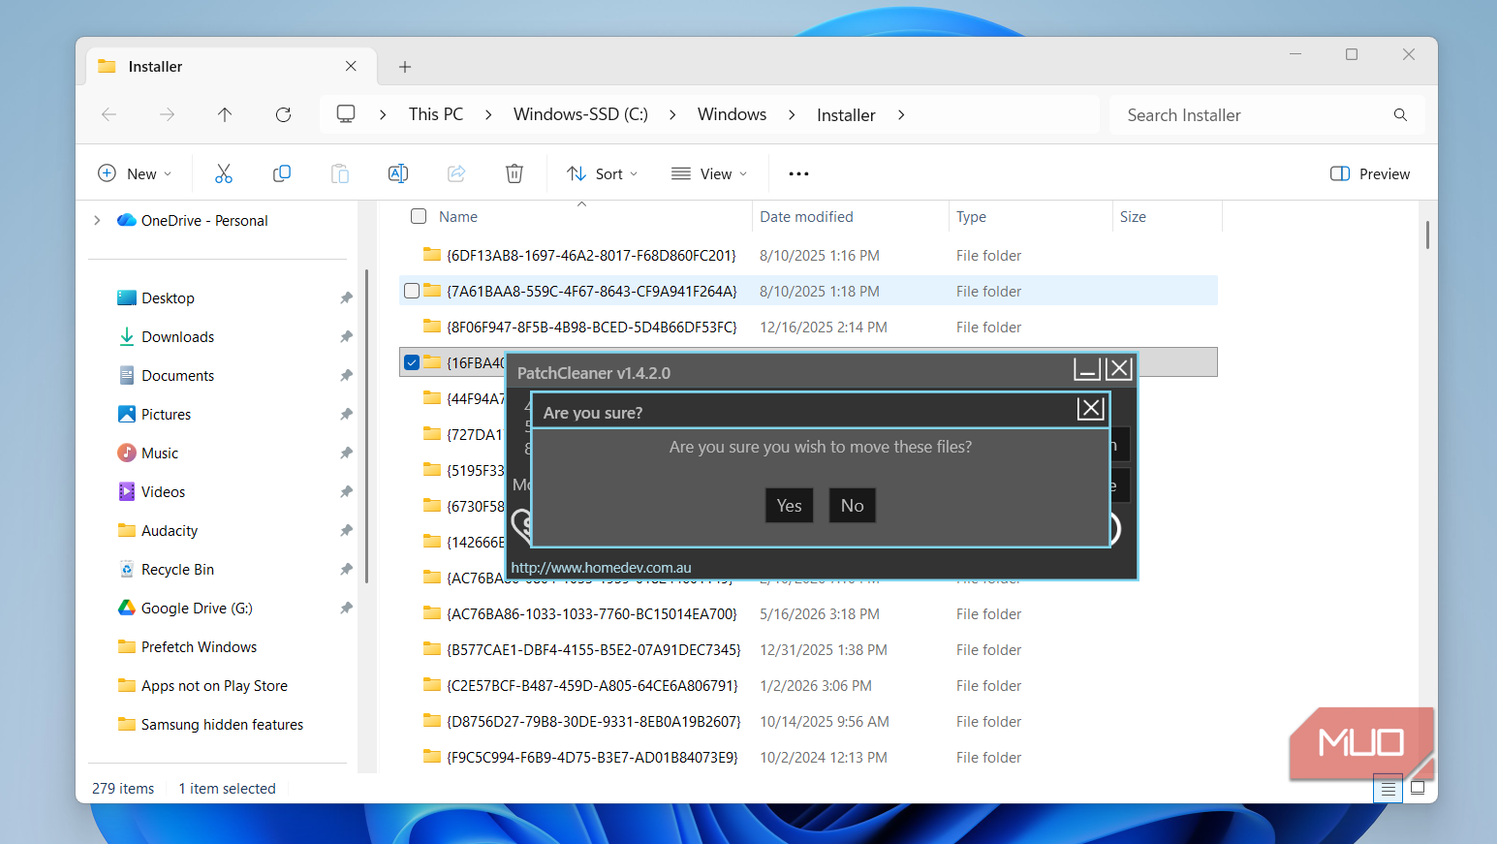This screenshot has width=1497, height=844.
Task: Click the Refresh icon
Action: (x=283, y=115)
